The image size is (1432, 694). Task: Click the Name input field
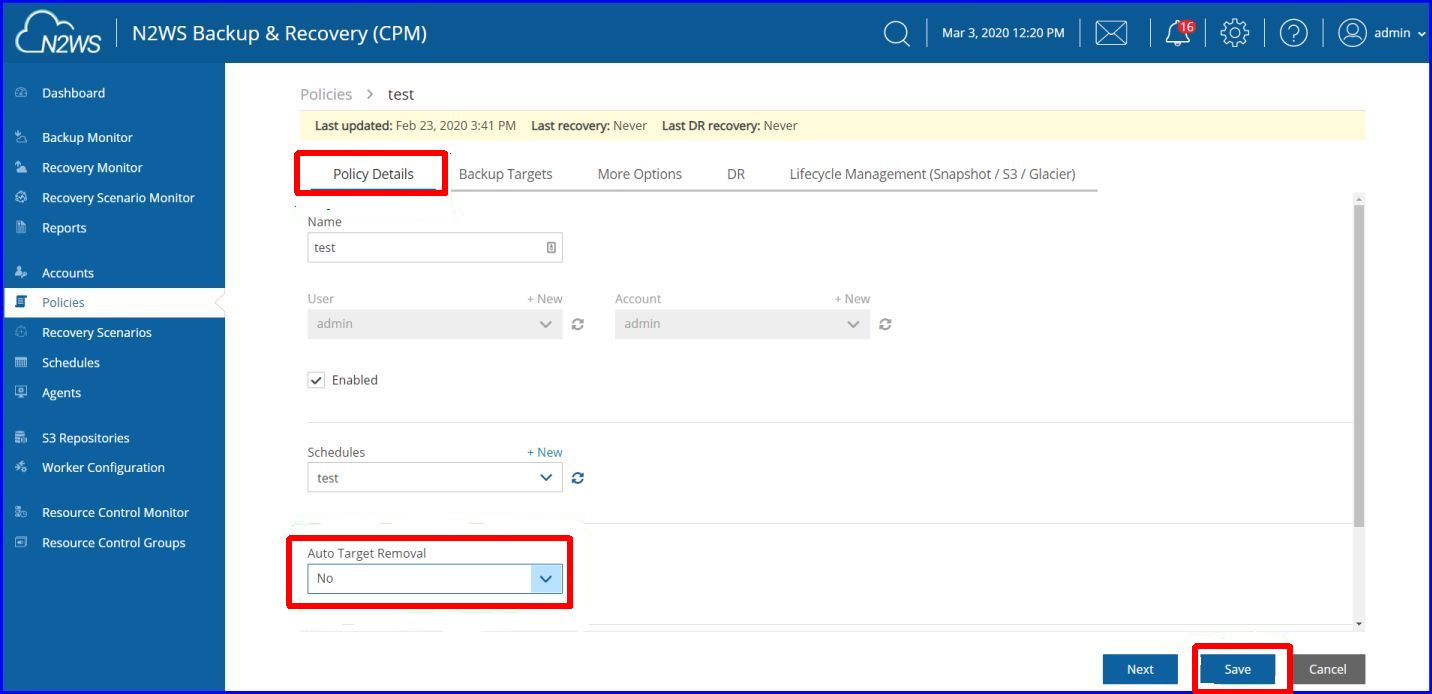pyautogui.click(x=435, y=247)
